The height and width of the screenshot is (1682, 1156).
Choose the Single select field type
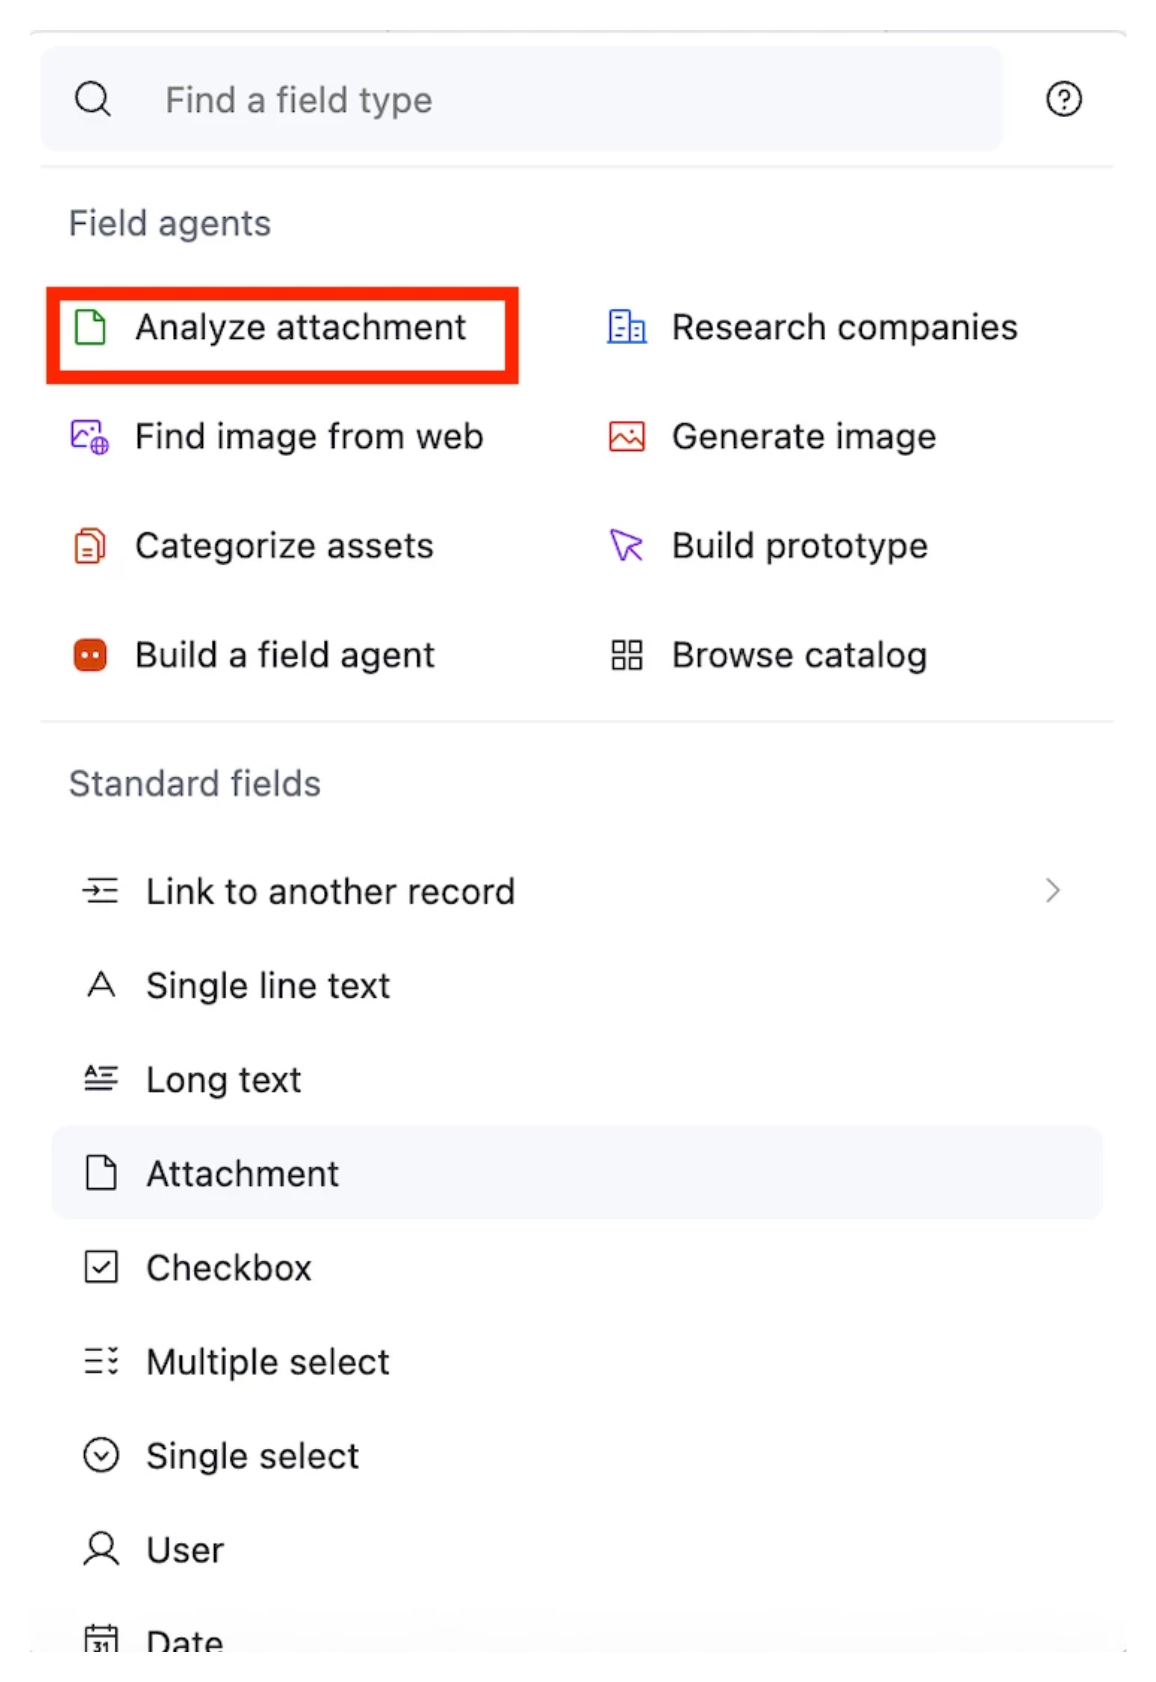click(x=252, y=1456)
